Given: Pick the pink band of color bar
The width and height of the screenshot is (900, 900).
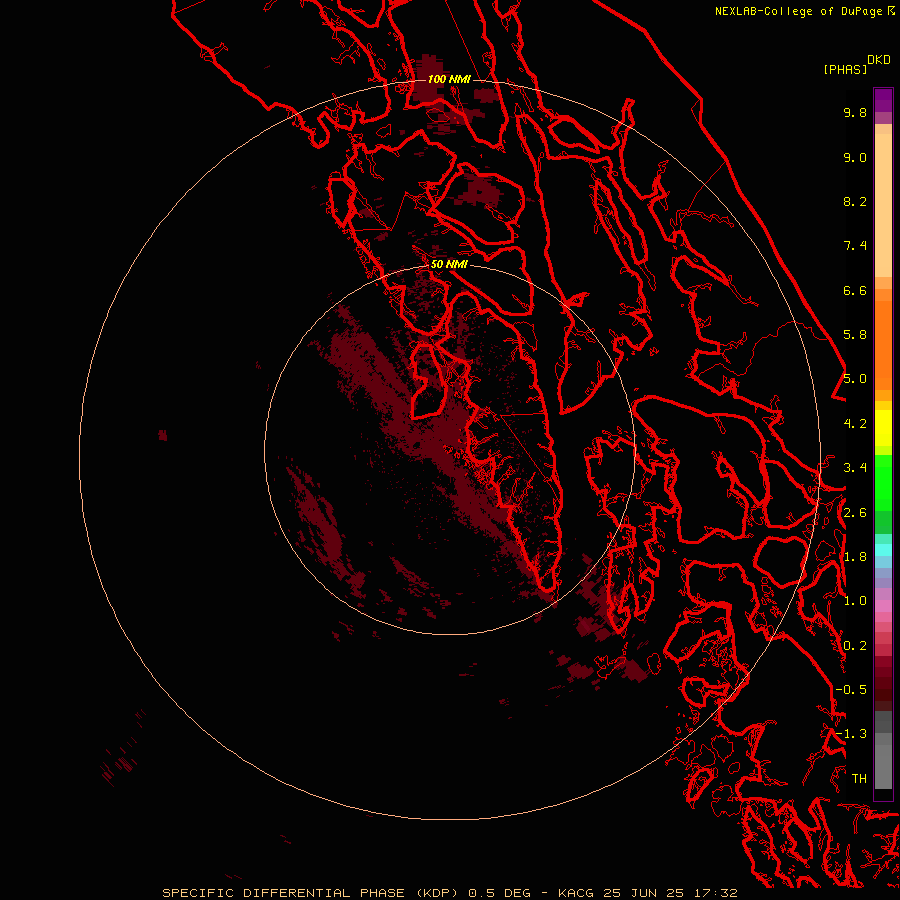Looking at the screenshot, I should (x=883, y=606).
